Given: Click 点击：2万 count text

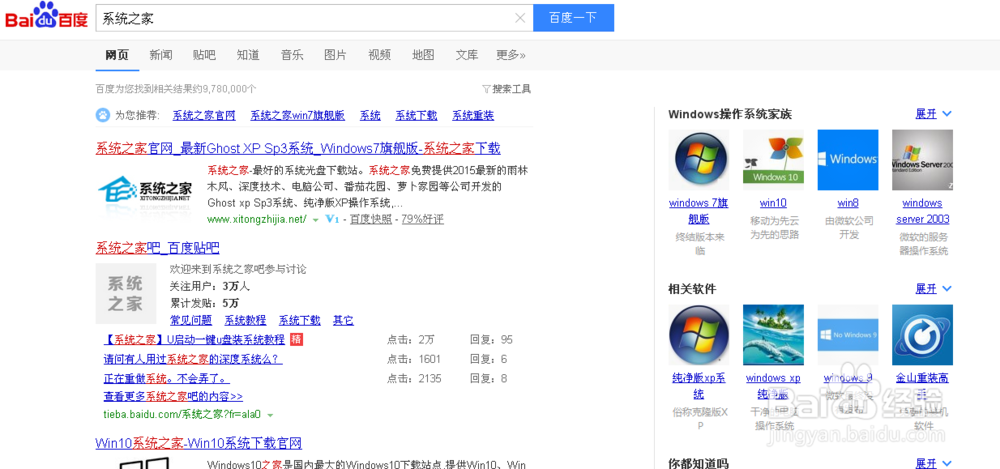Looking at the screenshot, I should click(410, 339).
